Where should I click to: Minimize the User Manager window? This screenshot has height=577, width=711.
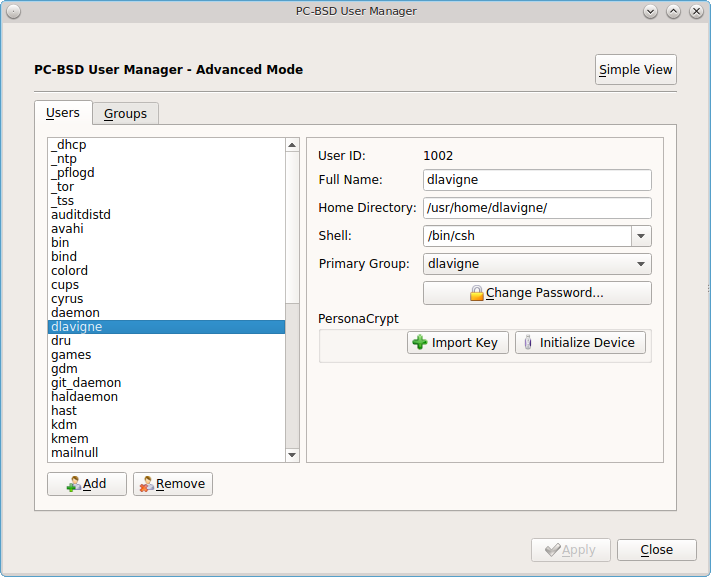pyautogui.click(x=650, y=11)
